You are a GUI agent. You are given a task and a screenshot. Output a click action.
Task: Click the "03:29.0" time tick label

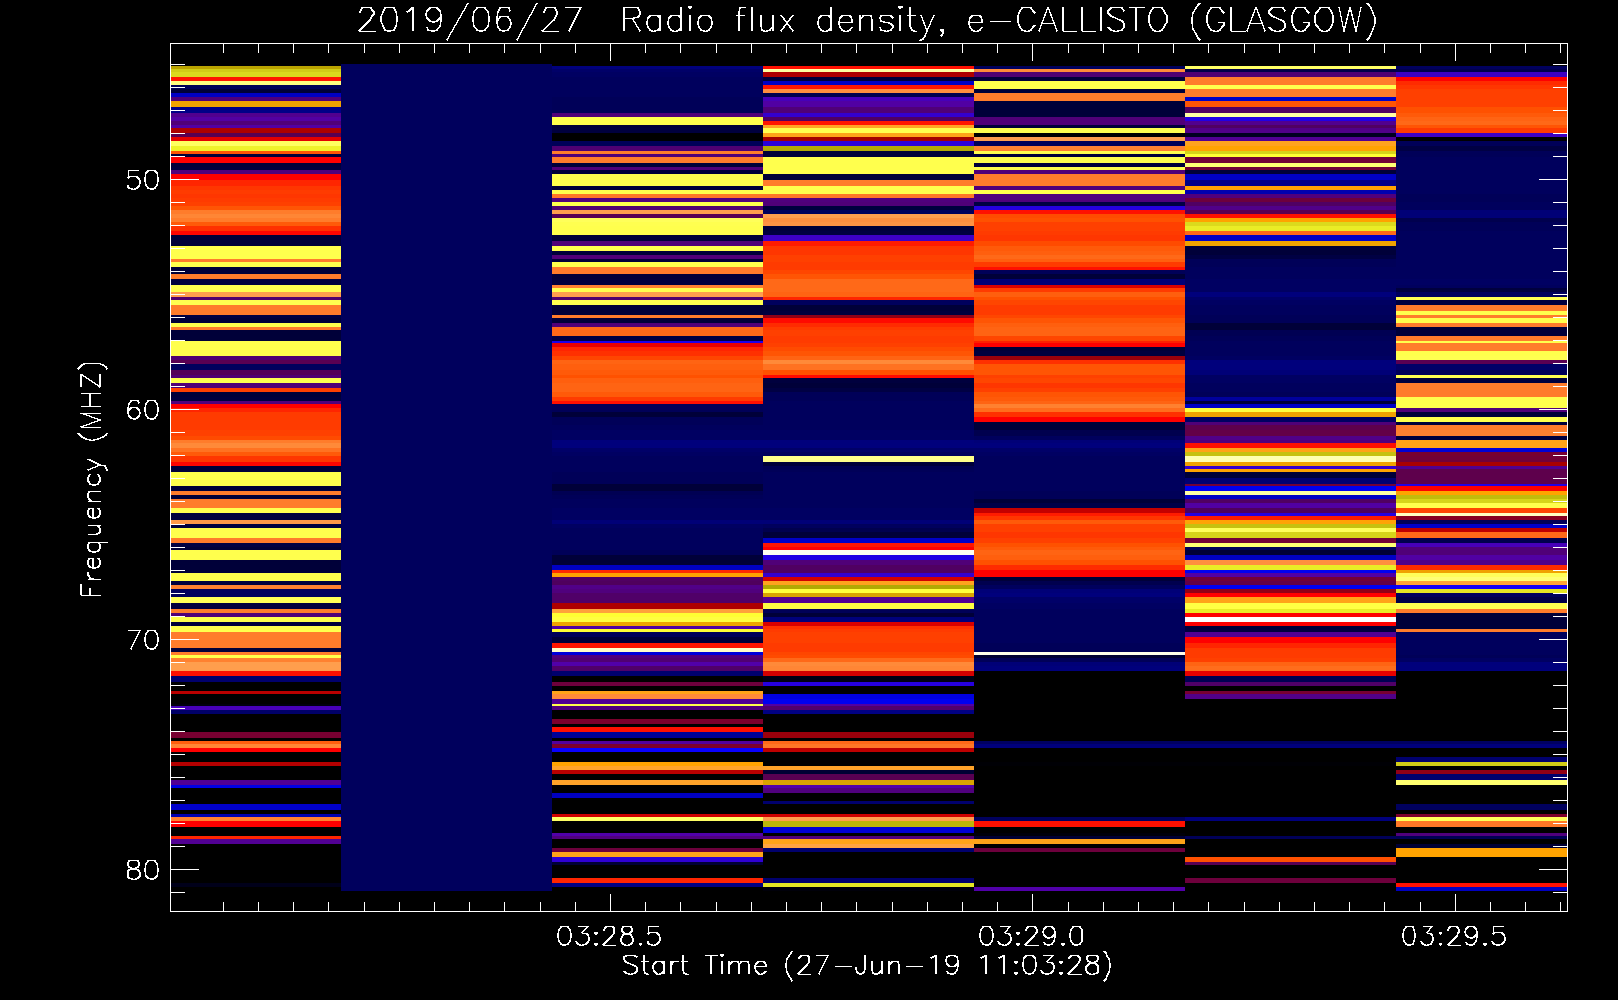click(x=1031, y=937)
